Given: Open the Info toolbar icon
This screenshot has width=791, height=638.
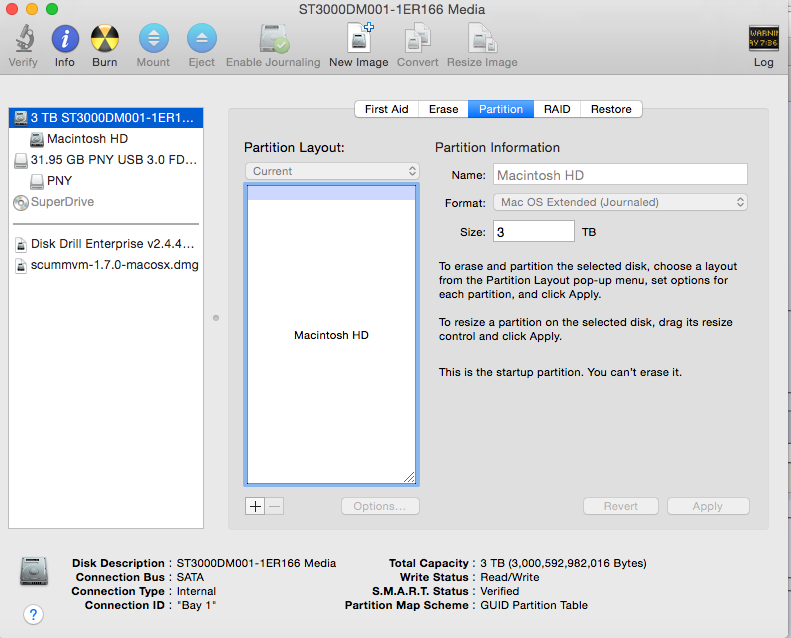Looking at the screenshot, I should click(65, 38).
